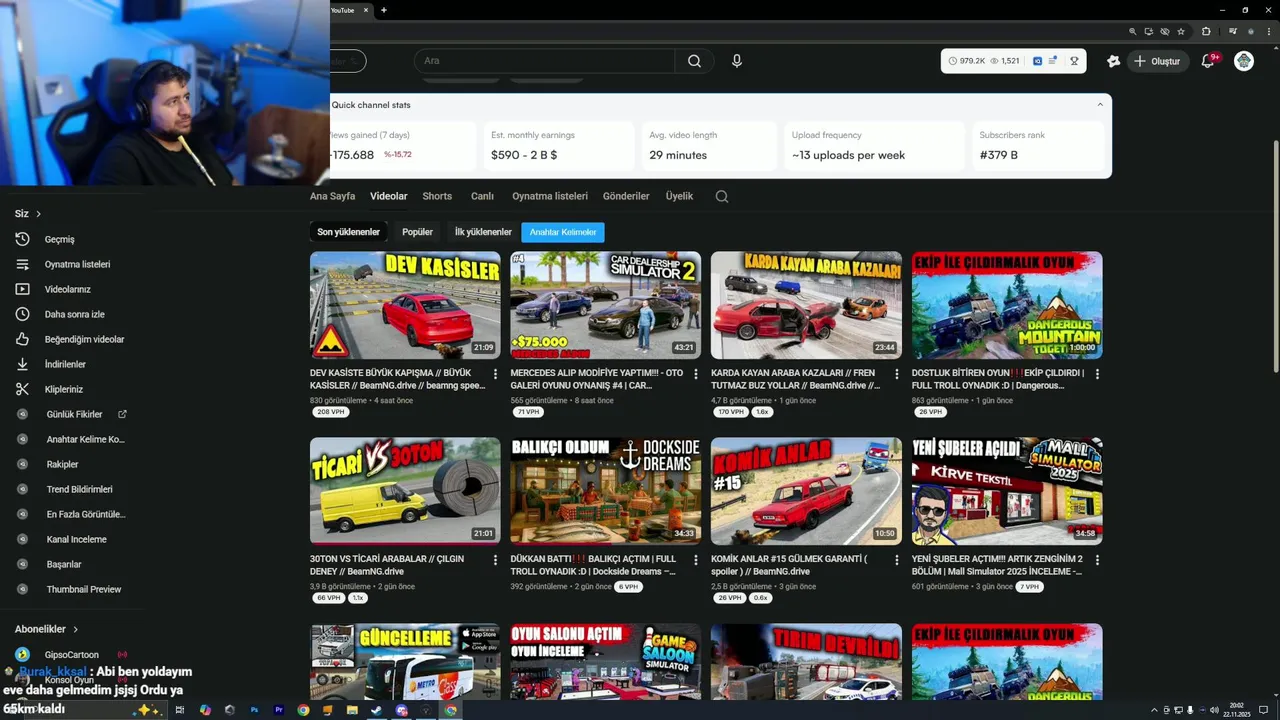Image resolution: width=1280 pixels, height=720 pixels.
Task: Bookmark this page with star icon
Action: point(1181,31)
